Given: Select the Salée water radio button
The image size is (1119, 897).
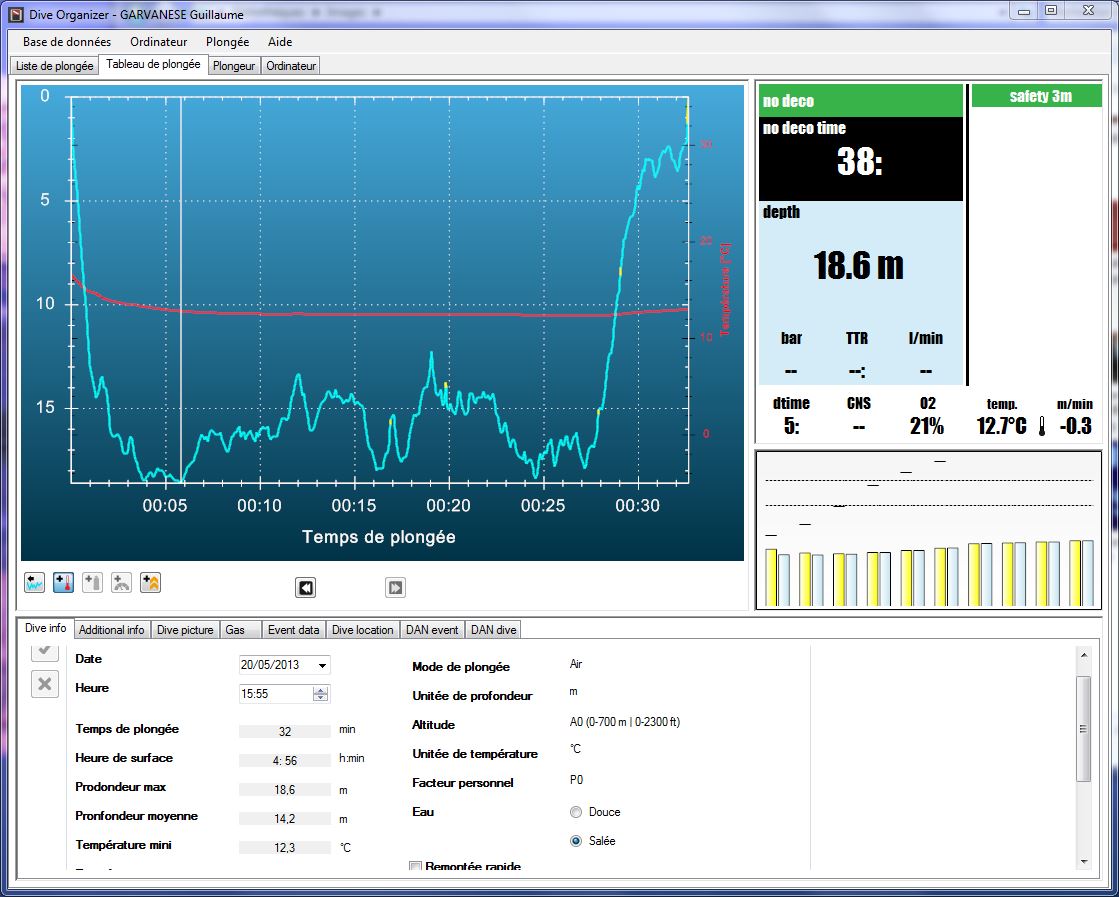Looking at the screenshot, I should [x=576, y=841].
